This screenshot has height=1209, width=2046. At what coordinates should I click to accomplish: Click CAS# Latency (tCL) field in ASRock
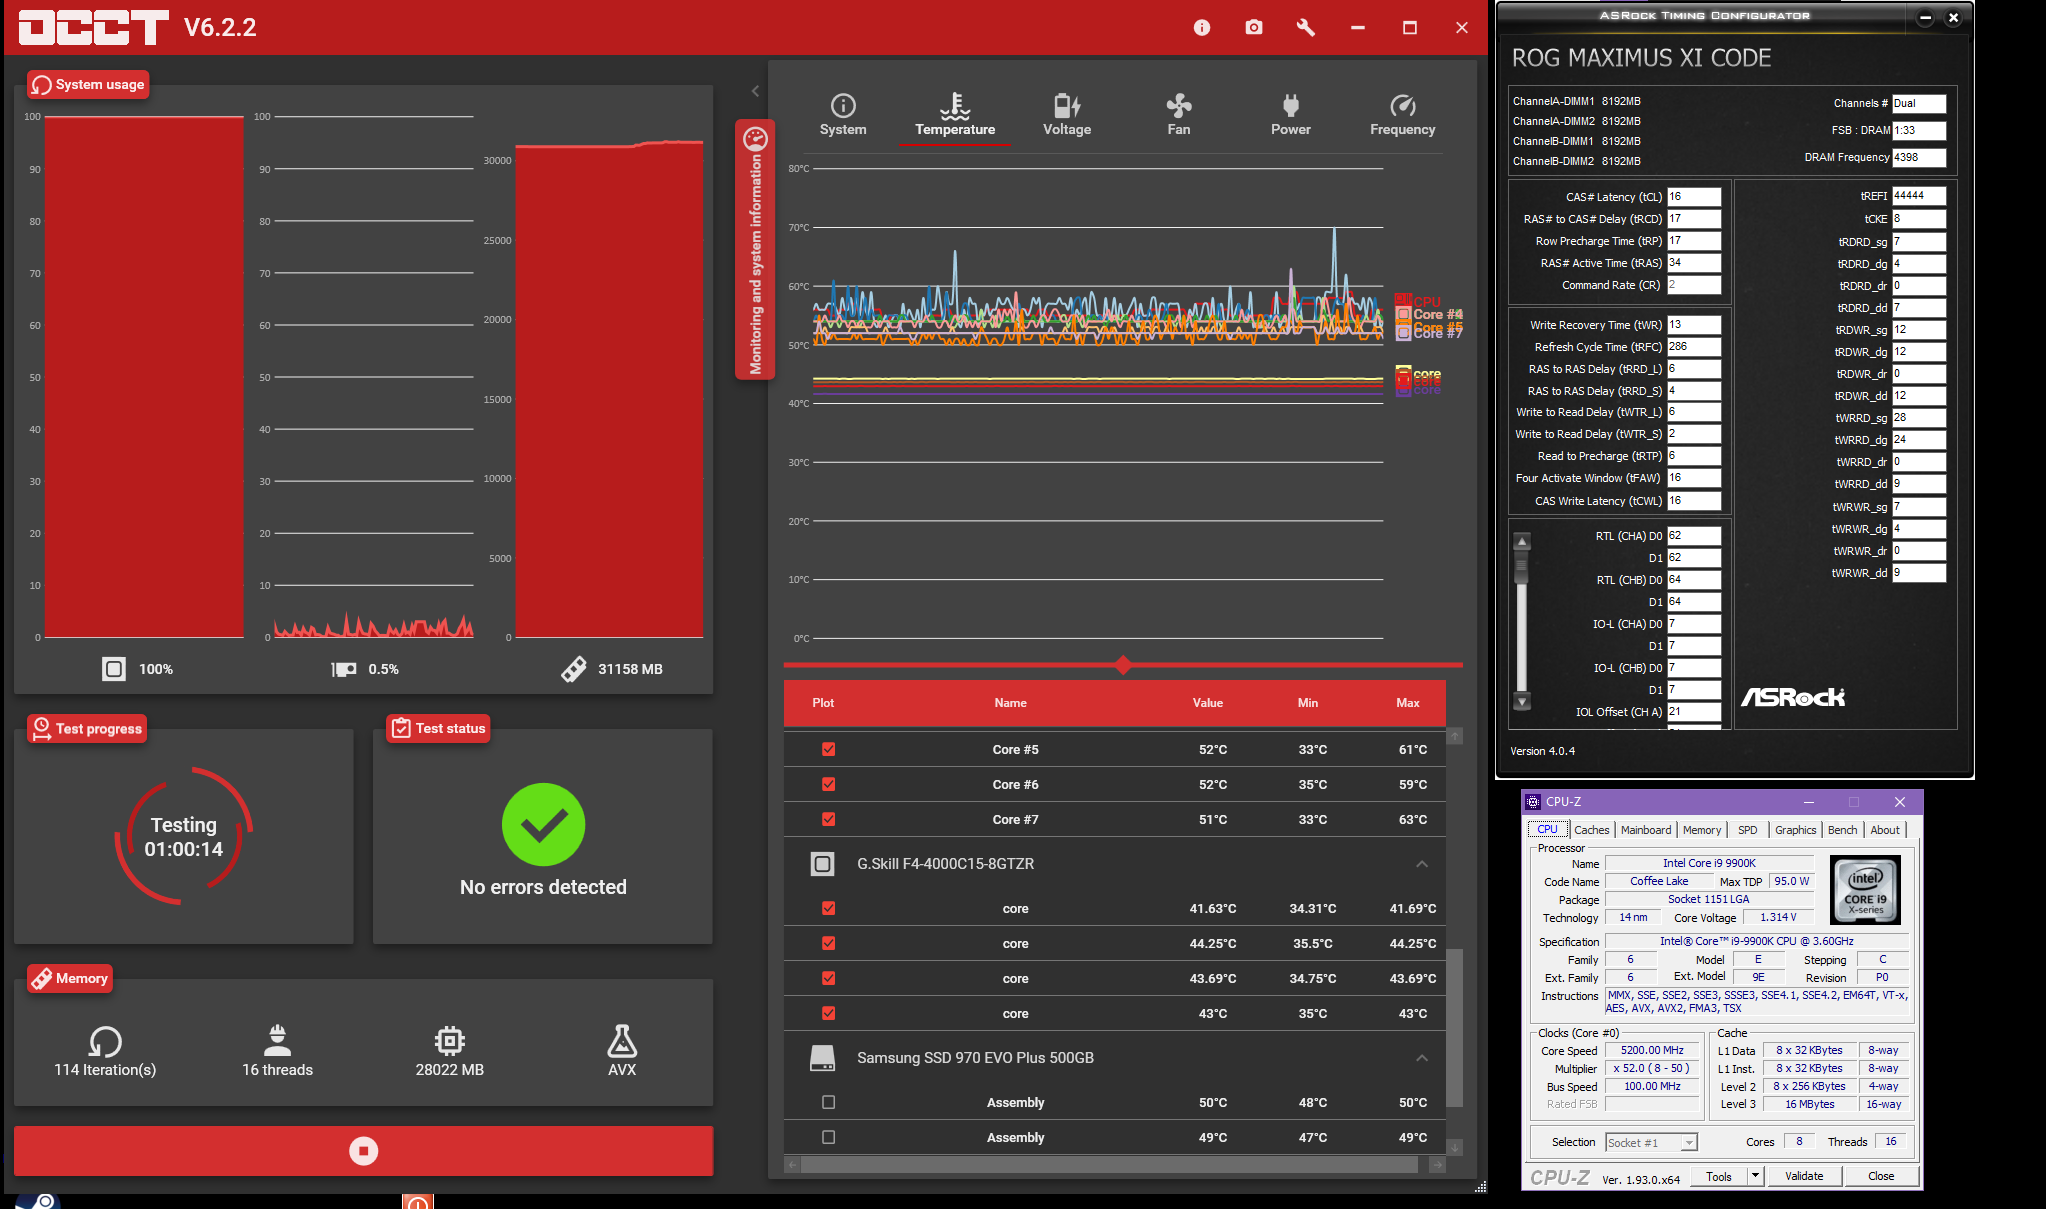1694,197
